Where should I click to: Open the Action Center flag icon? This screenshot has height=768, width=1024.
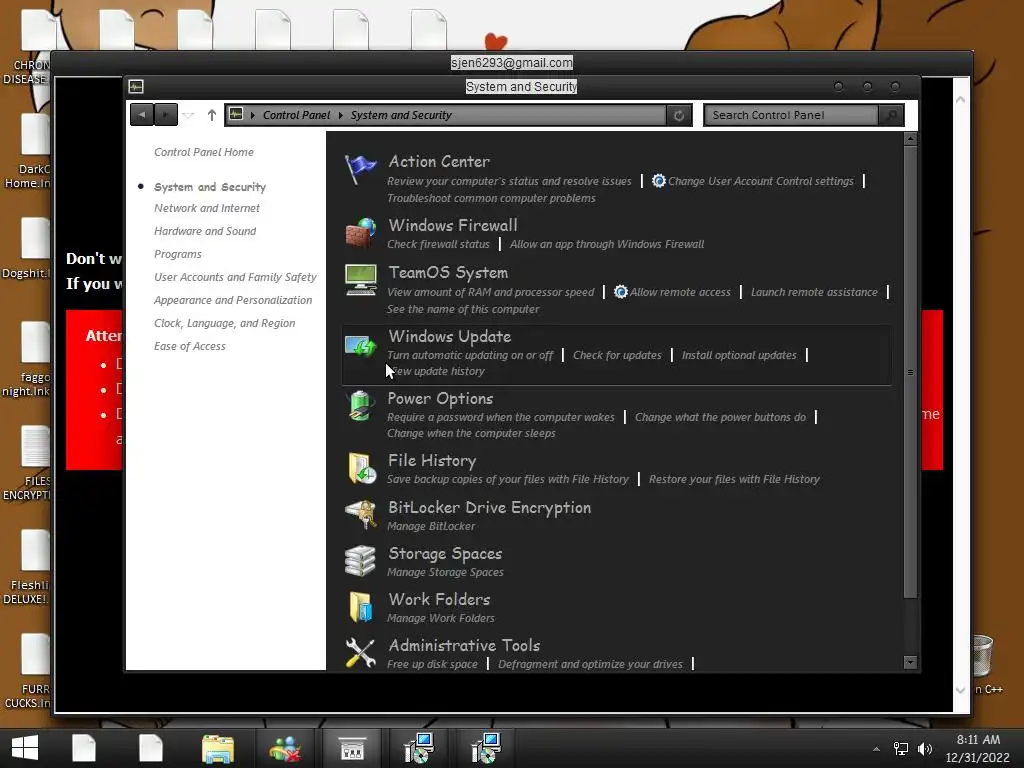[360, 170]
